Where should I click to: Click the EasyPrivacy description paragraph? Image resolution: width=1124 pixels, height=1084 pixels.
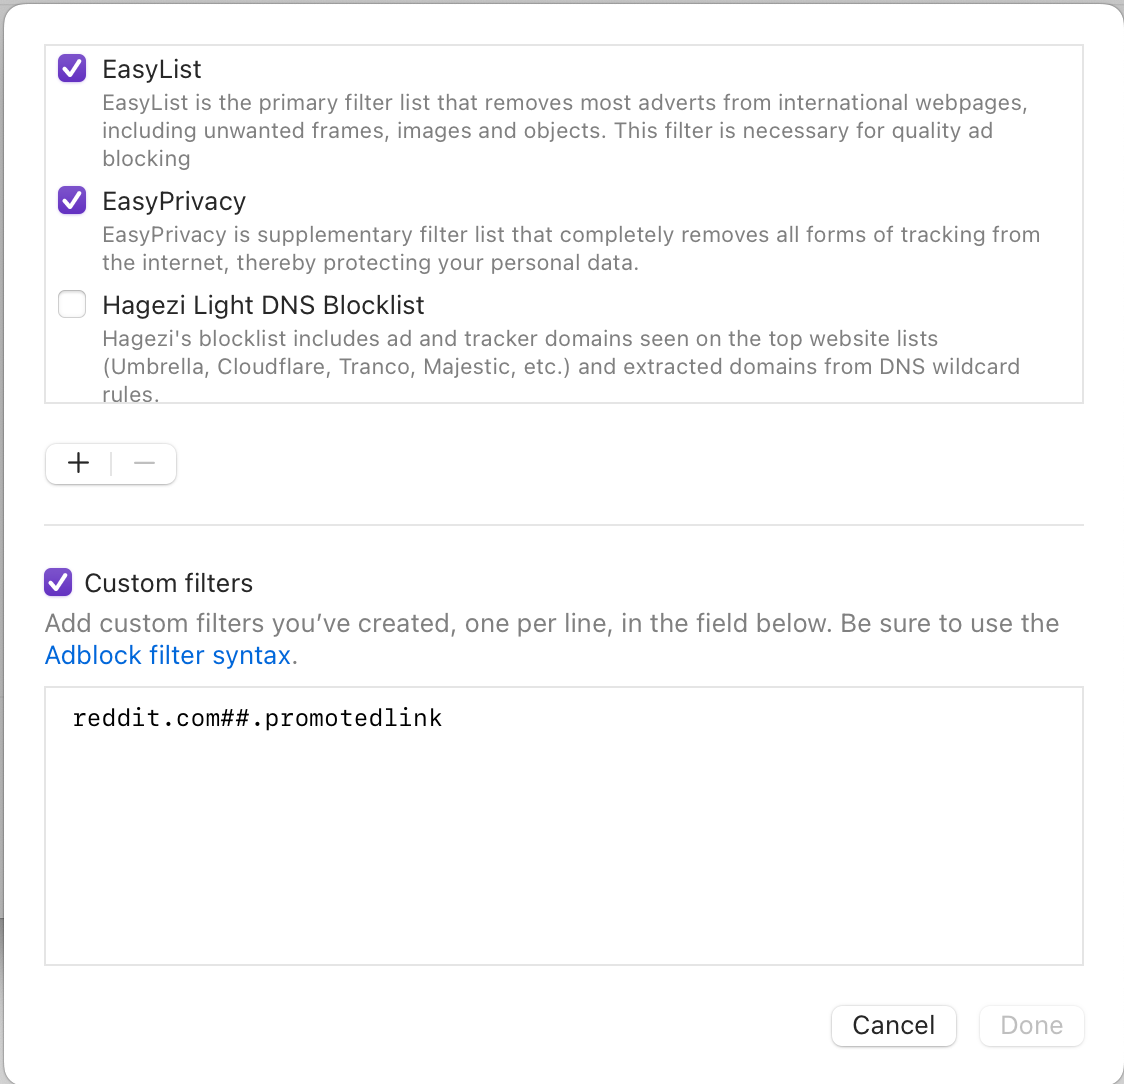click(570, 248)
